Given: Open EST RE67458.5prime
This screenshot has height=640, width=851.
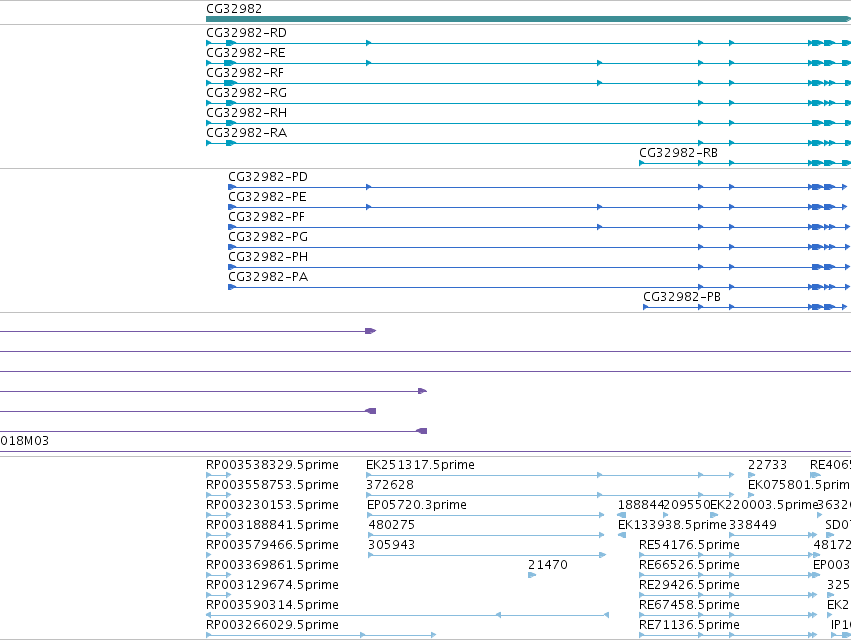Looking at the screenshot, I should tap(689, 605).
